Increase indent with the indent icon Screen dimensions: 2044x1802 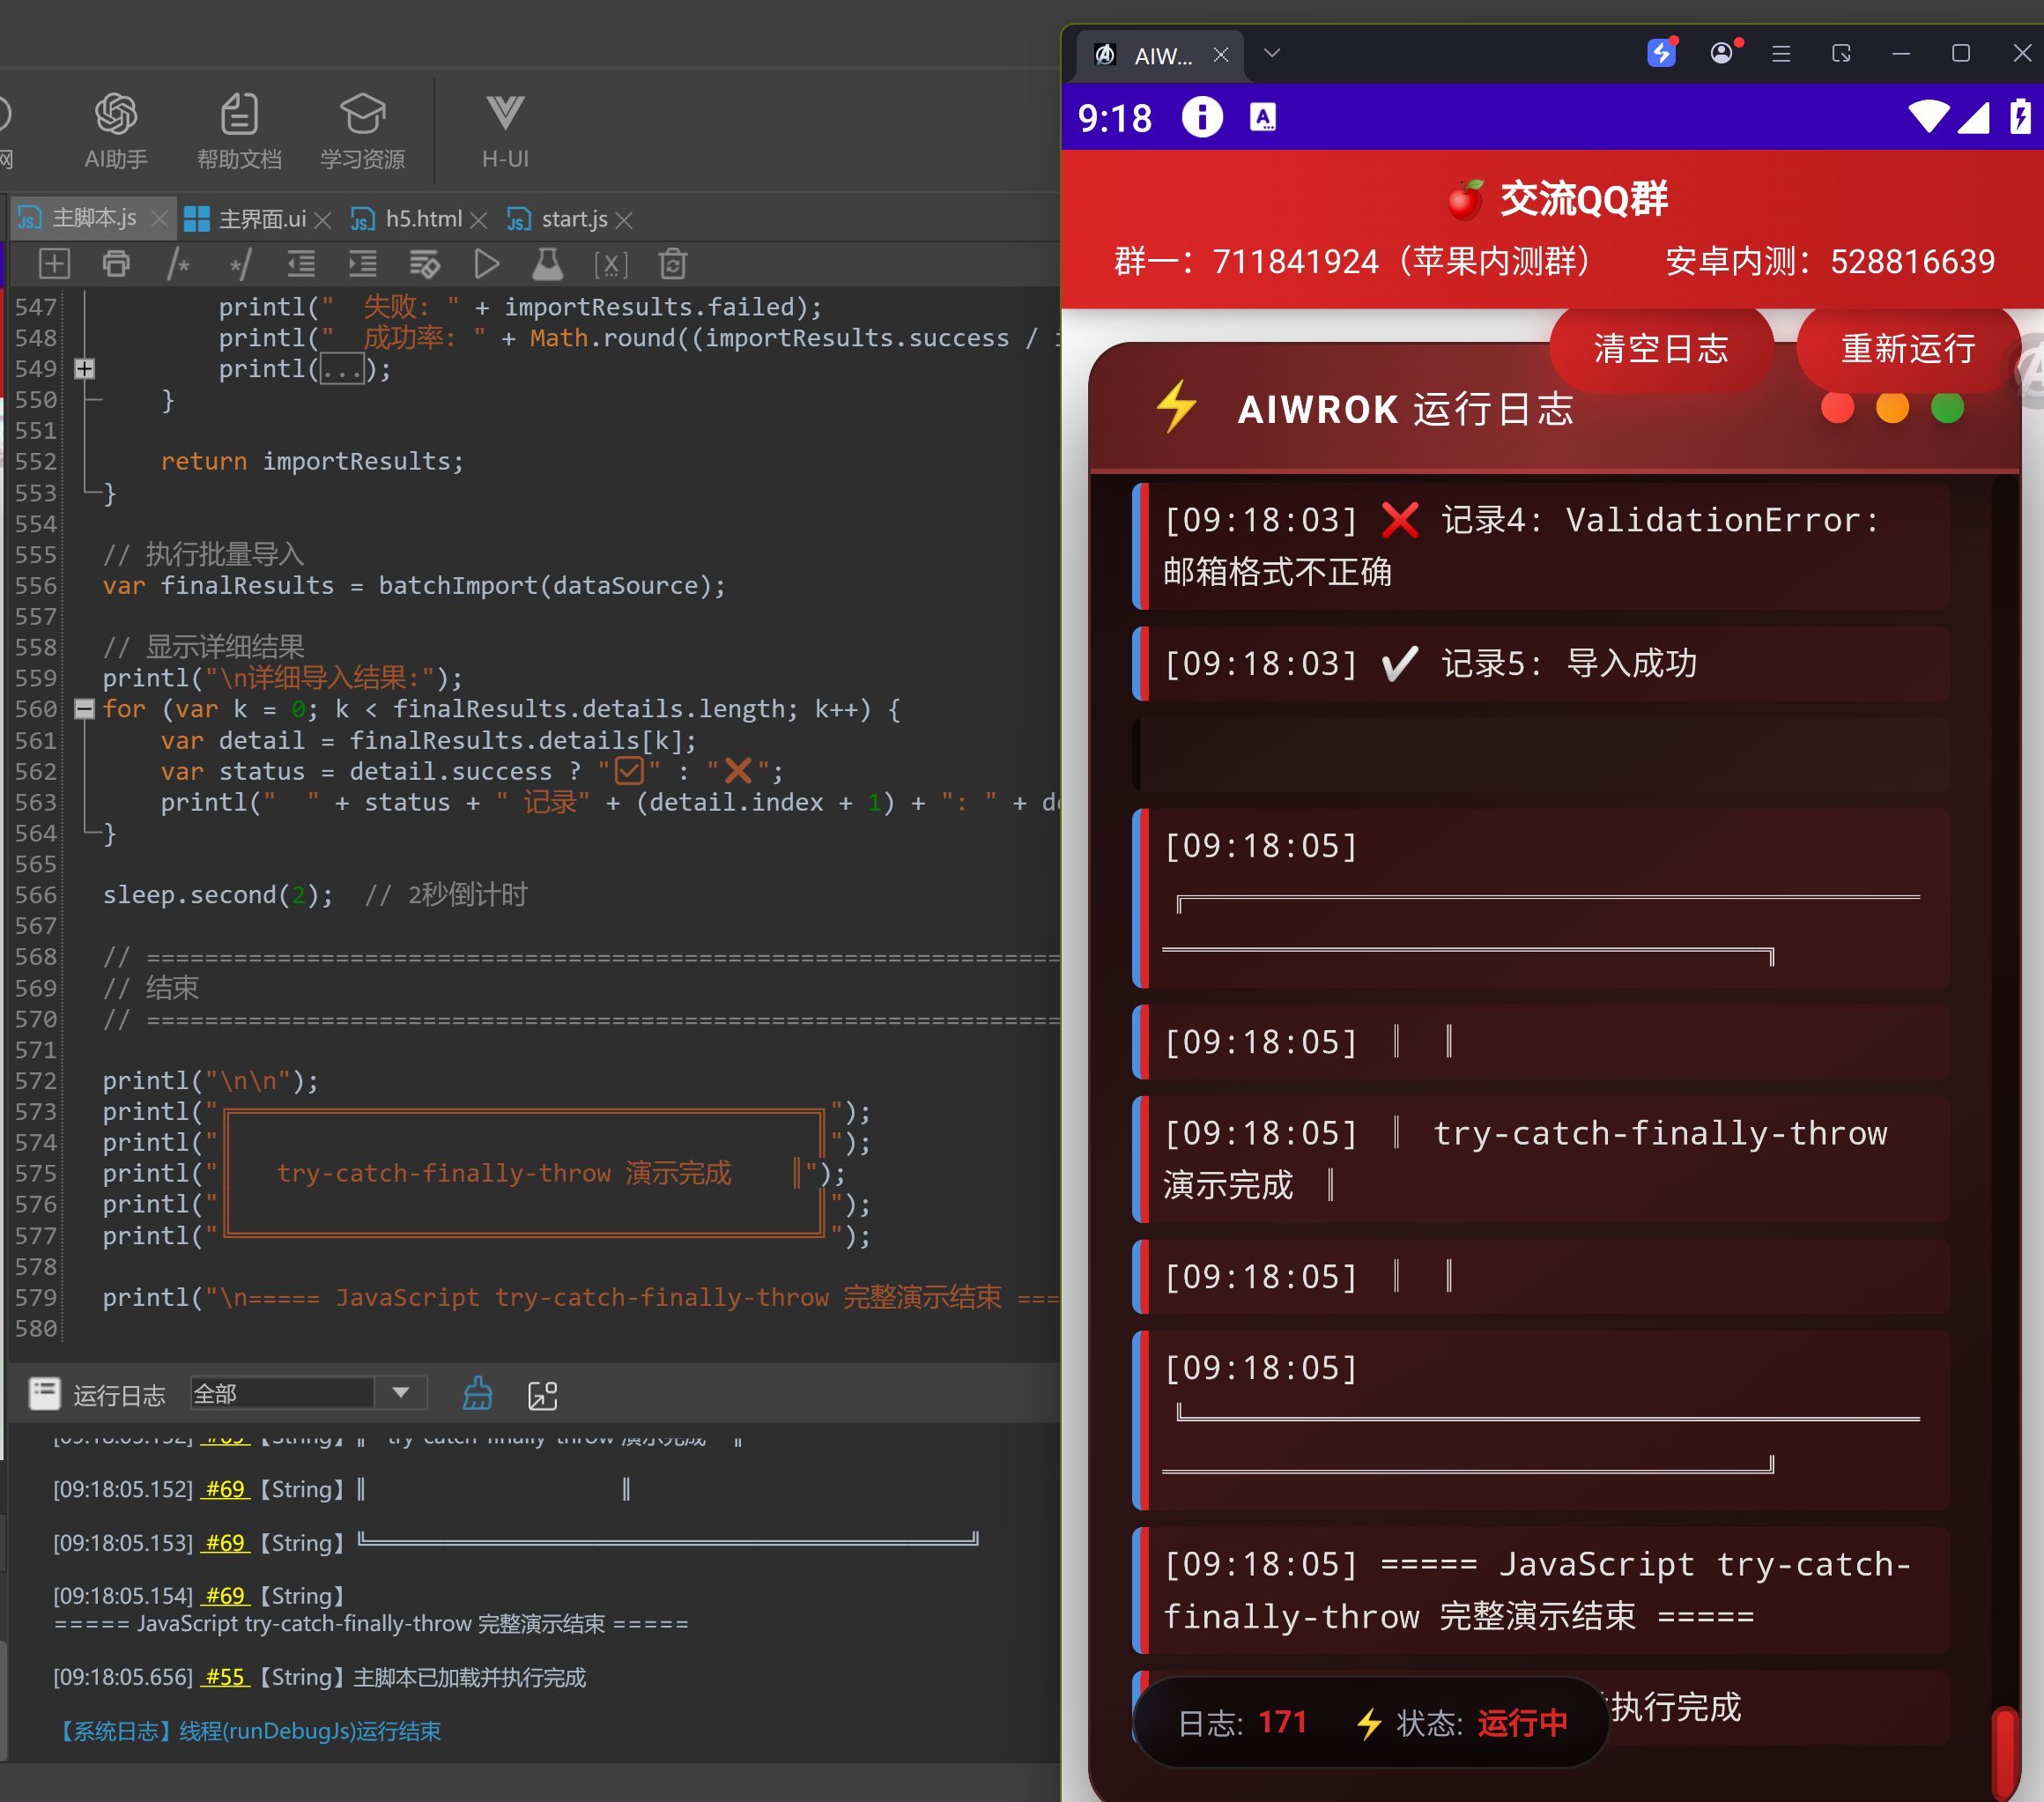363,264
